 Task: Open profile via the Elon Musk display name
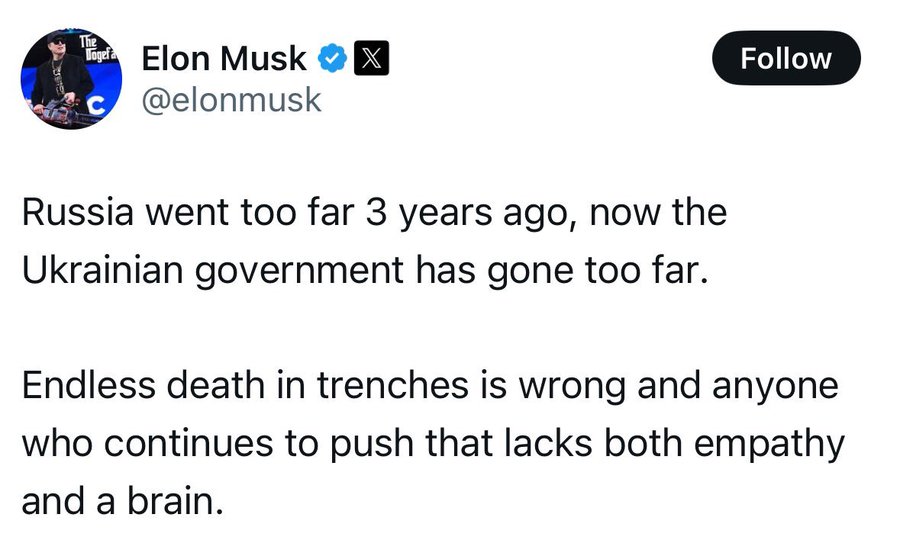(224, 59)
